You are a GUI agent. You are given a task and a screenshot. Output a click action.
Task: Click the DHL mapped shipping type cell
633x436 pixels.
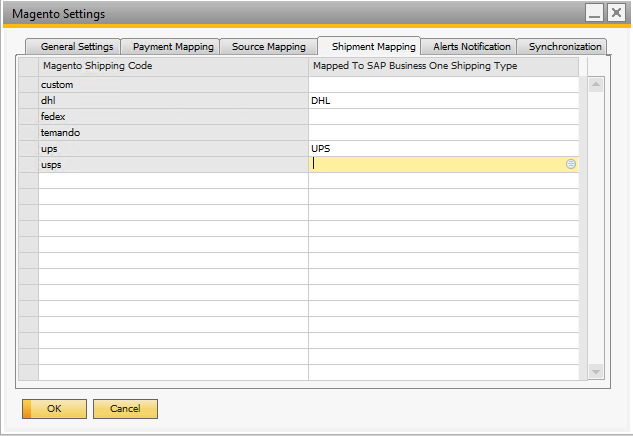(x=443, y=101)
